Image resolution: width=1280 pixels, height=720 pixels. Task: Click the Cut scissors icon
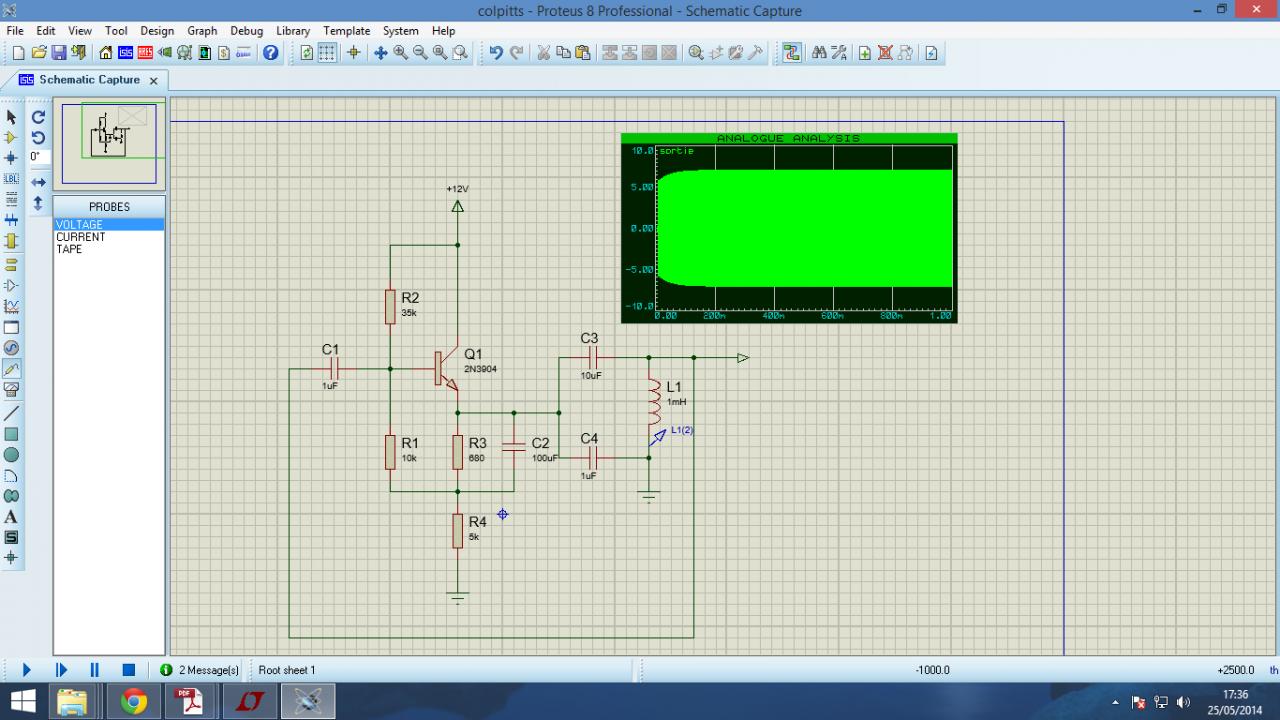pyautogui.click(x=544, y=53)
